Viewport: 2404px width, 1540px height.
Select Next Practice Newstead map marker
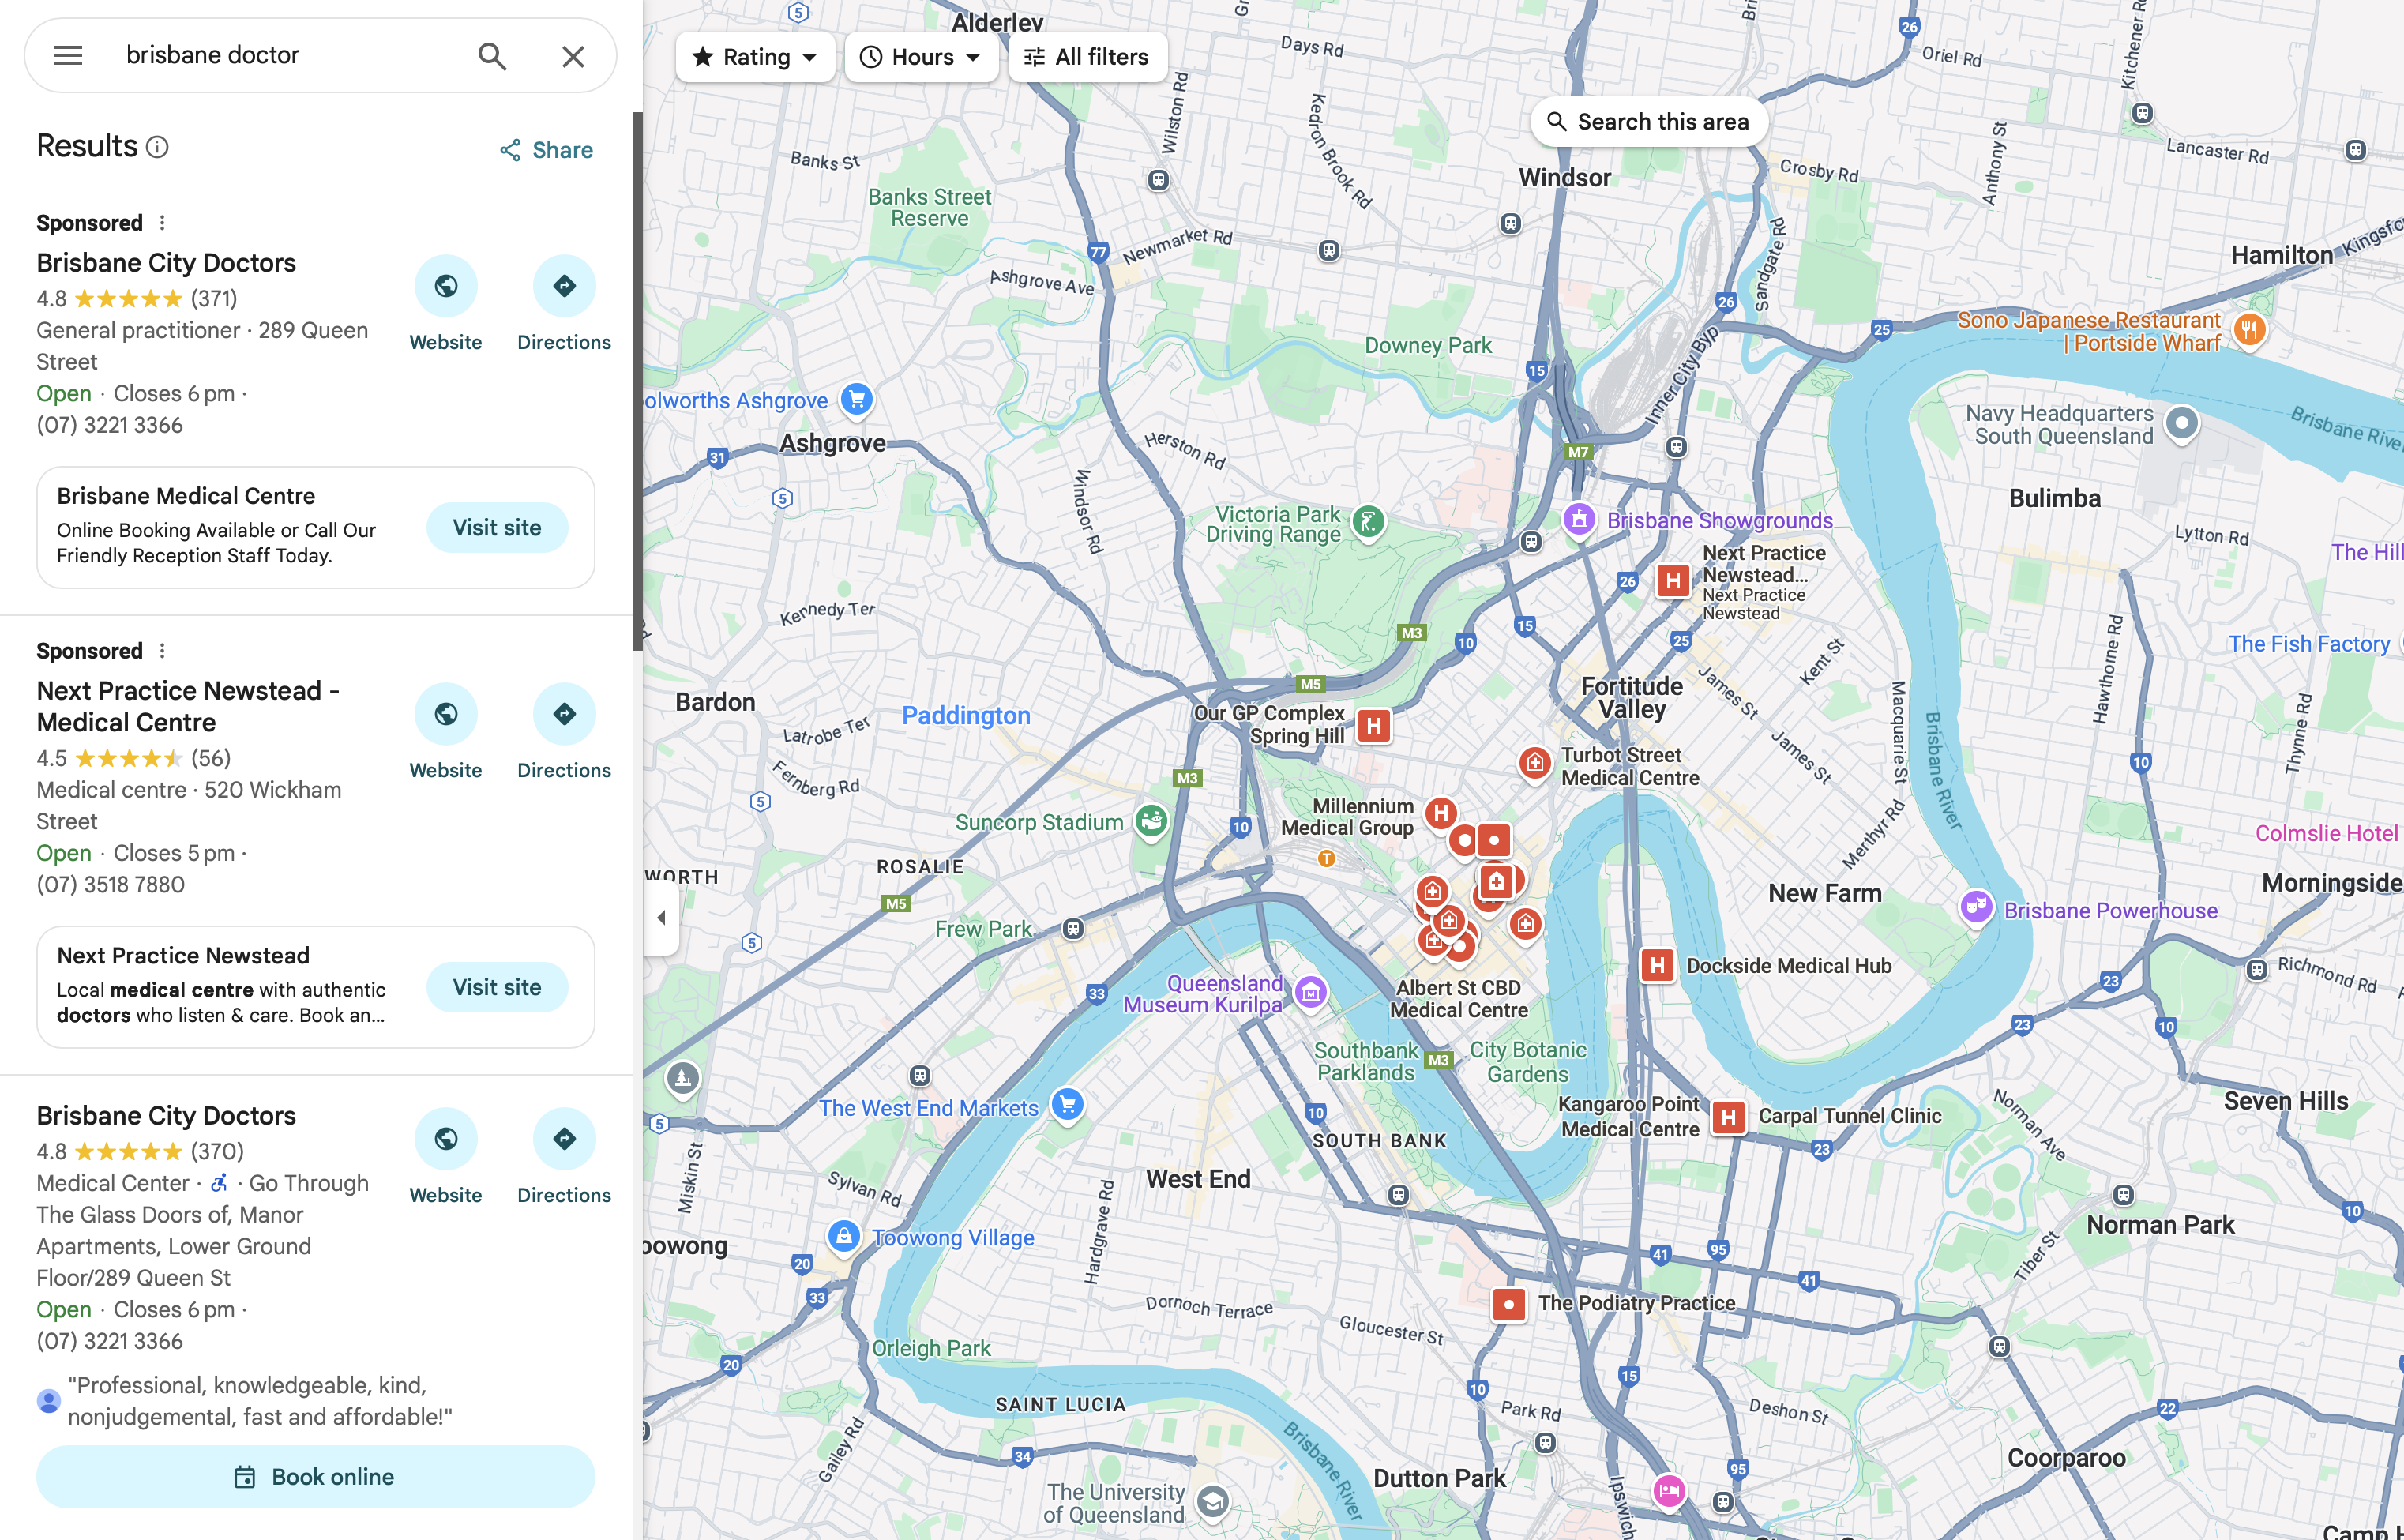tap(1673, 581)
